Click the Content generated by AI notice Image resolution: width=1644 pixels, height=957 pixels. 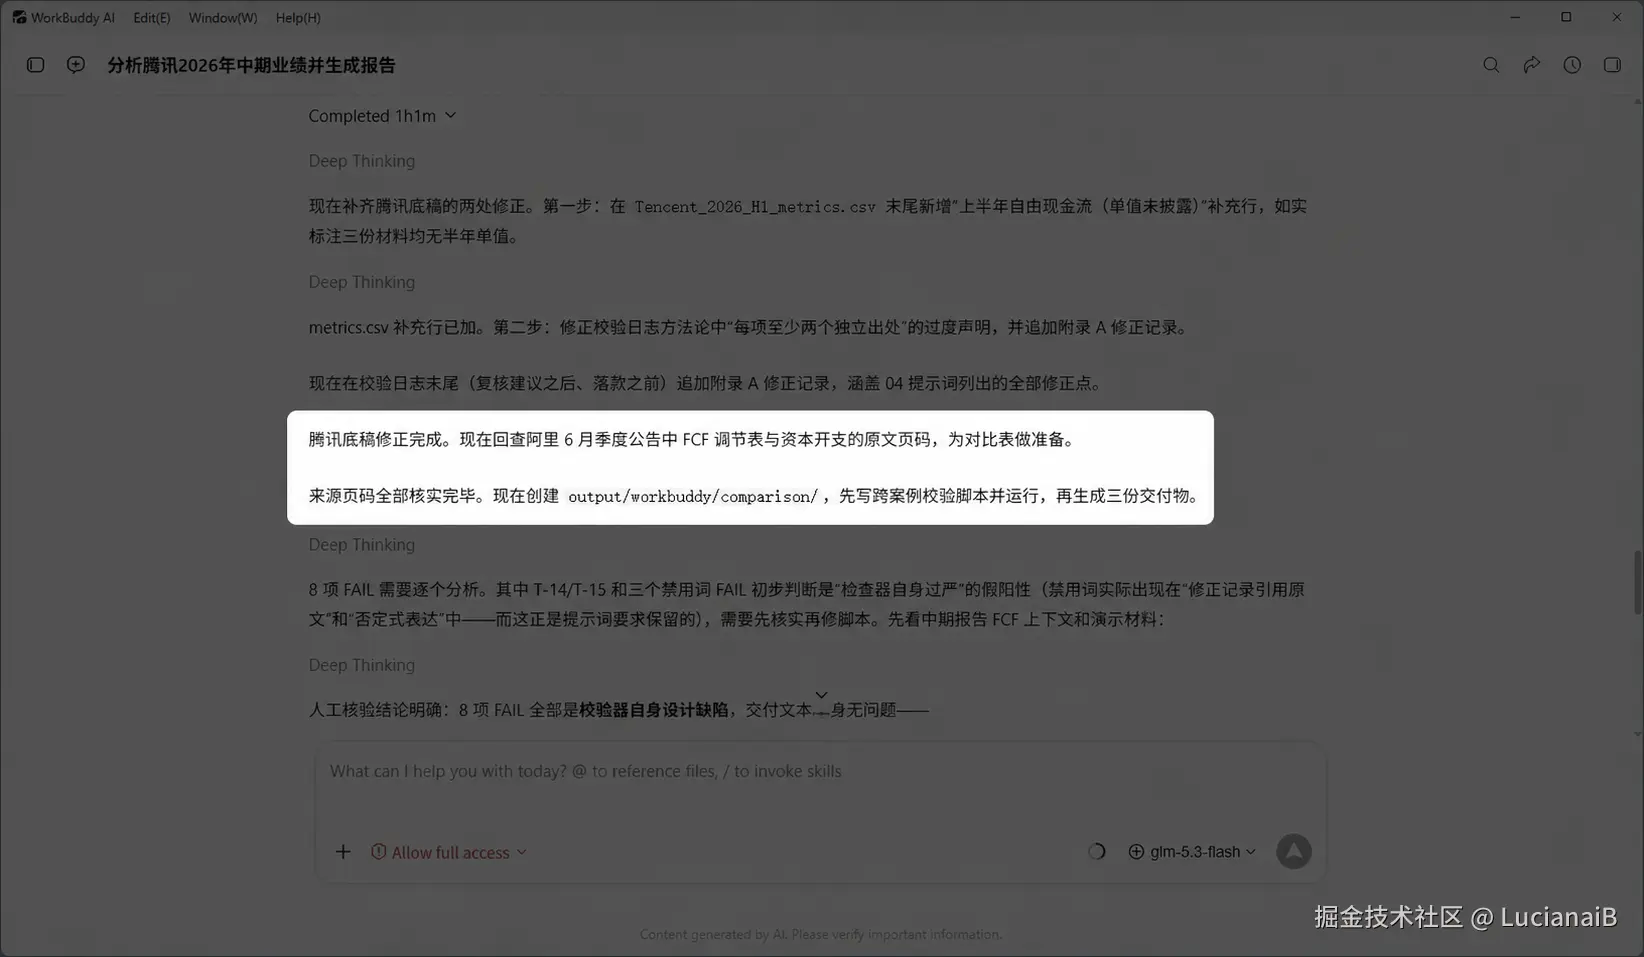(x=821, y=934)
